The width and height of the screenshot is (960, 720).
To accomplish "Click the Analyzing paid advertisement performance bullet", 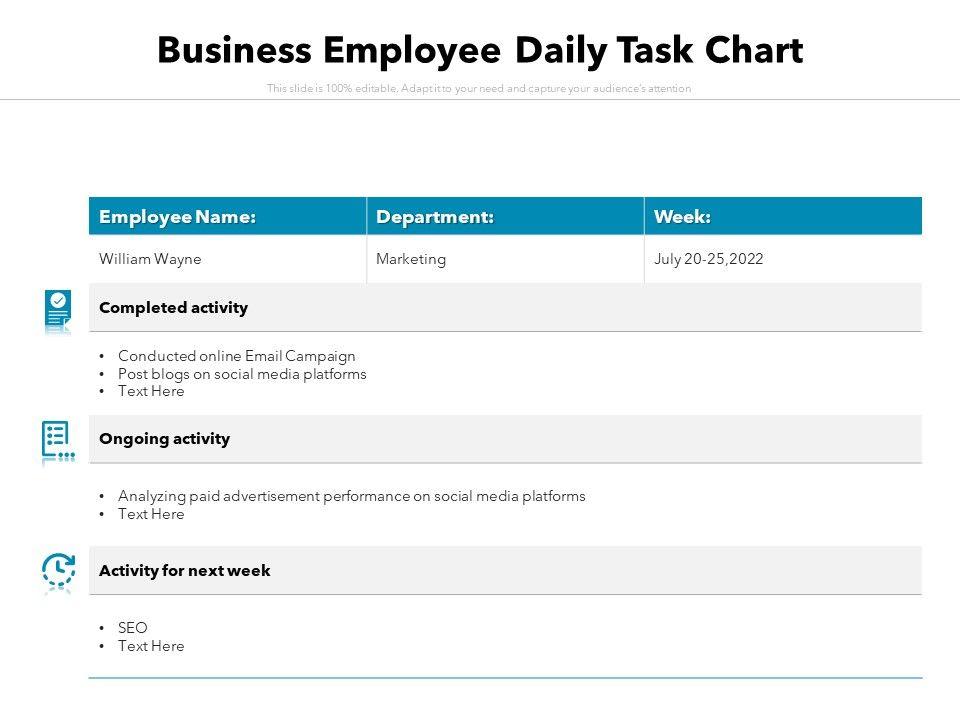I will pos(351,496).
